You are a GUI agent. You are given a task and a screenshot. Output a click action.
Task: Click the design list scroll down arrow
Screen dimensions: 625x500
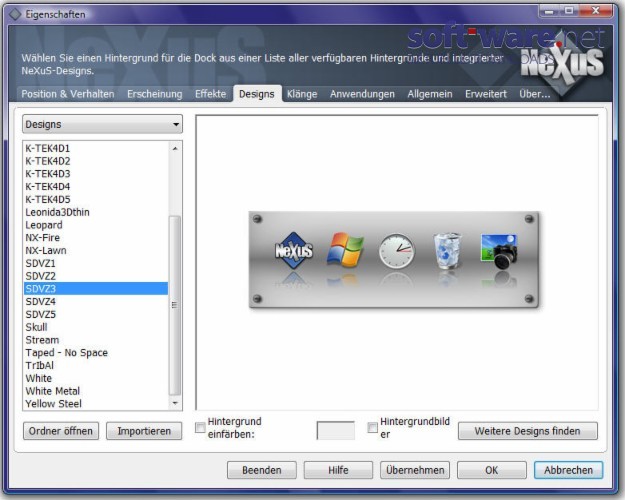(x=175, y=403)
